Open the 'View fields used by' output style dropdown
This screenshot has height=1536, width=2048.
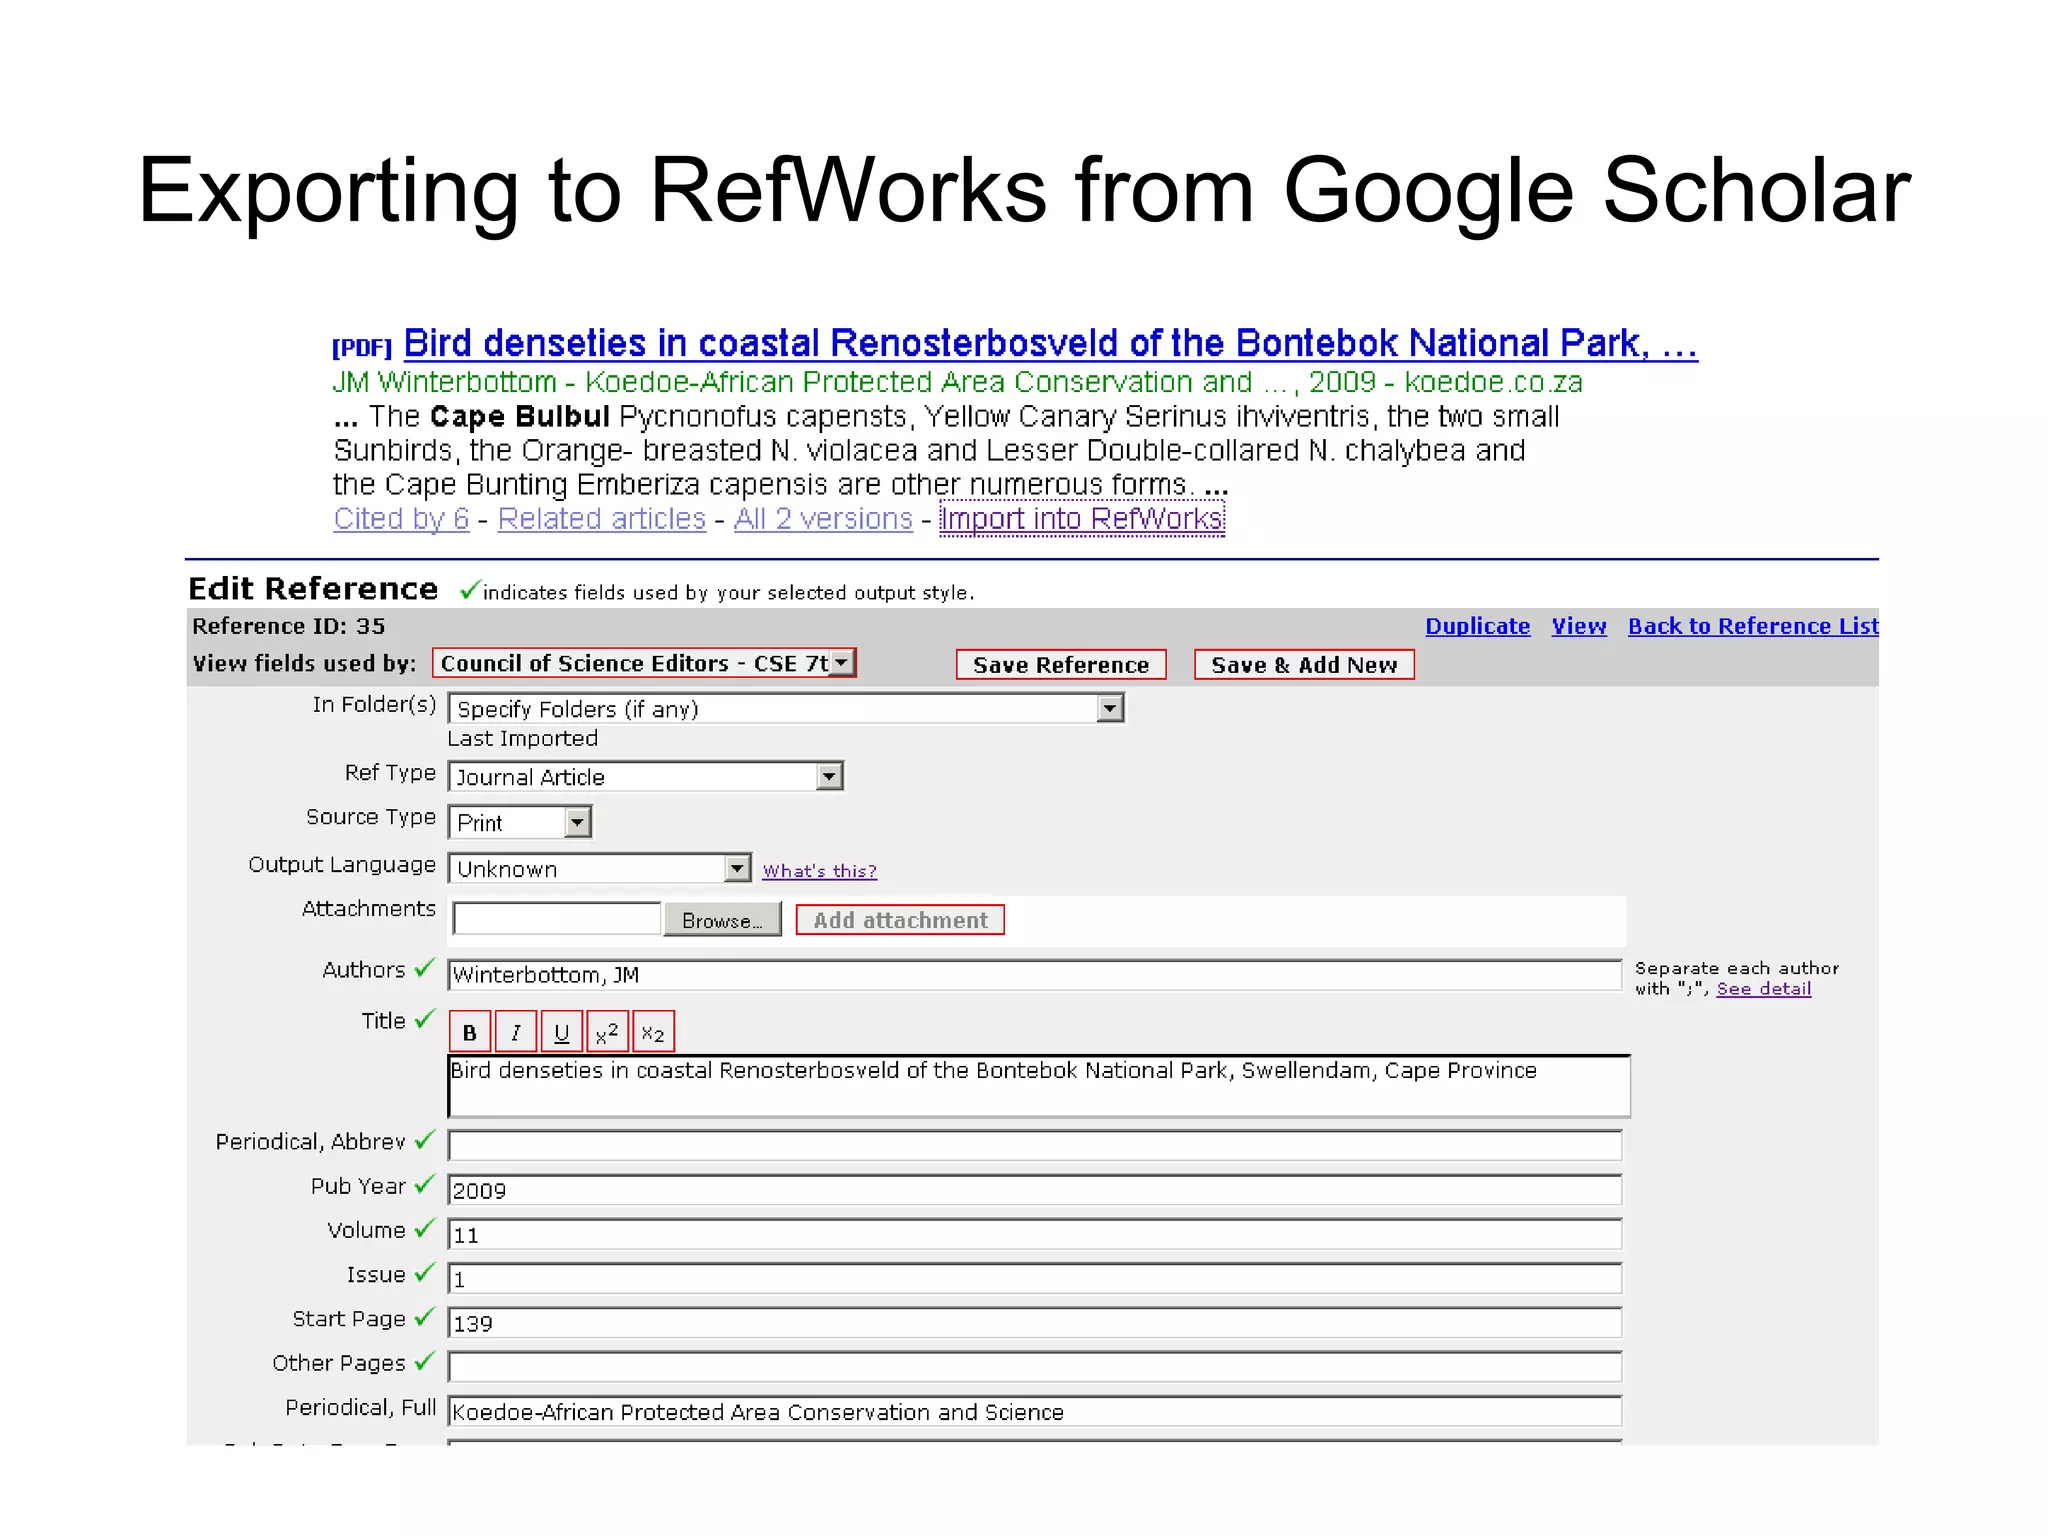[x=644, y=663]
